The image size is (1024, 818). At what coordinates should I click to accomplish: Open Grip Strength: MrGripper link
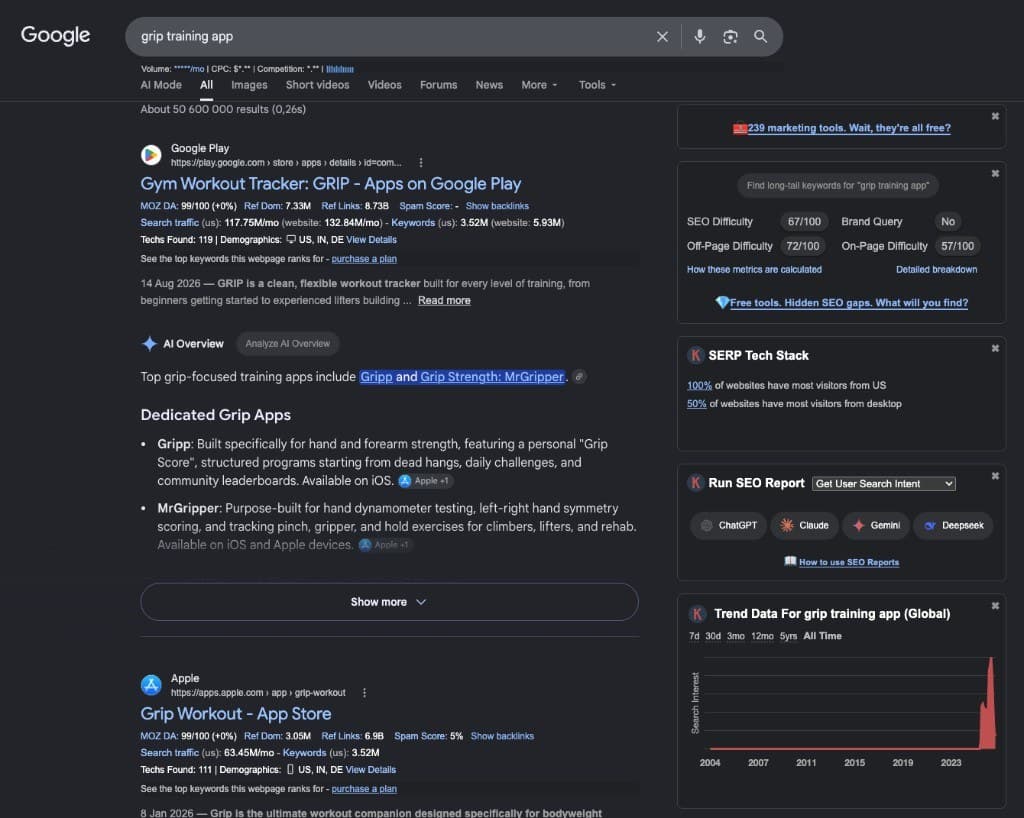tap(492, 377)
